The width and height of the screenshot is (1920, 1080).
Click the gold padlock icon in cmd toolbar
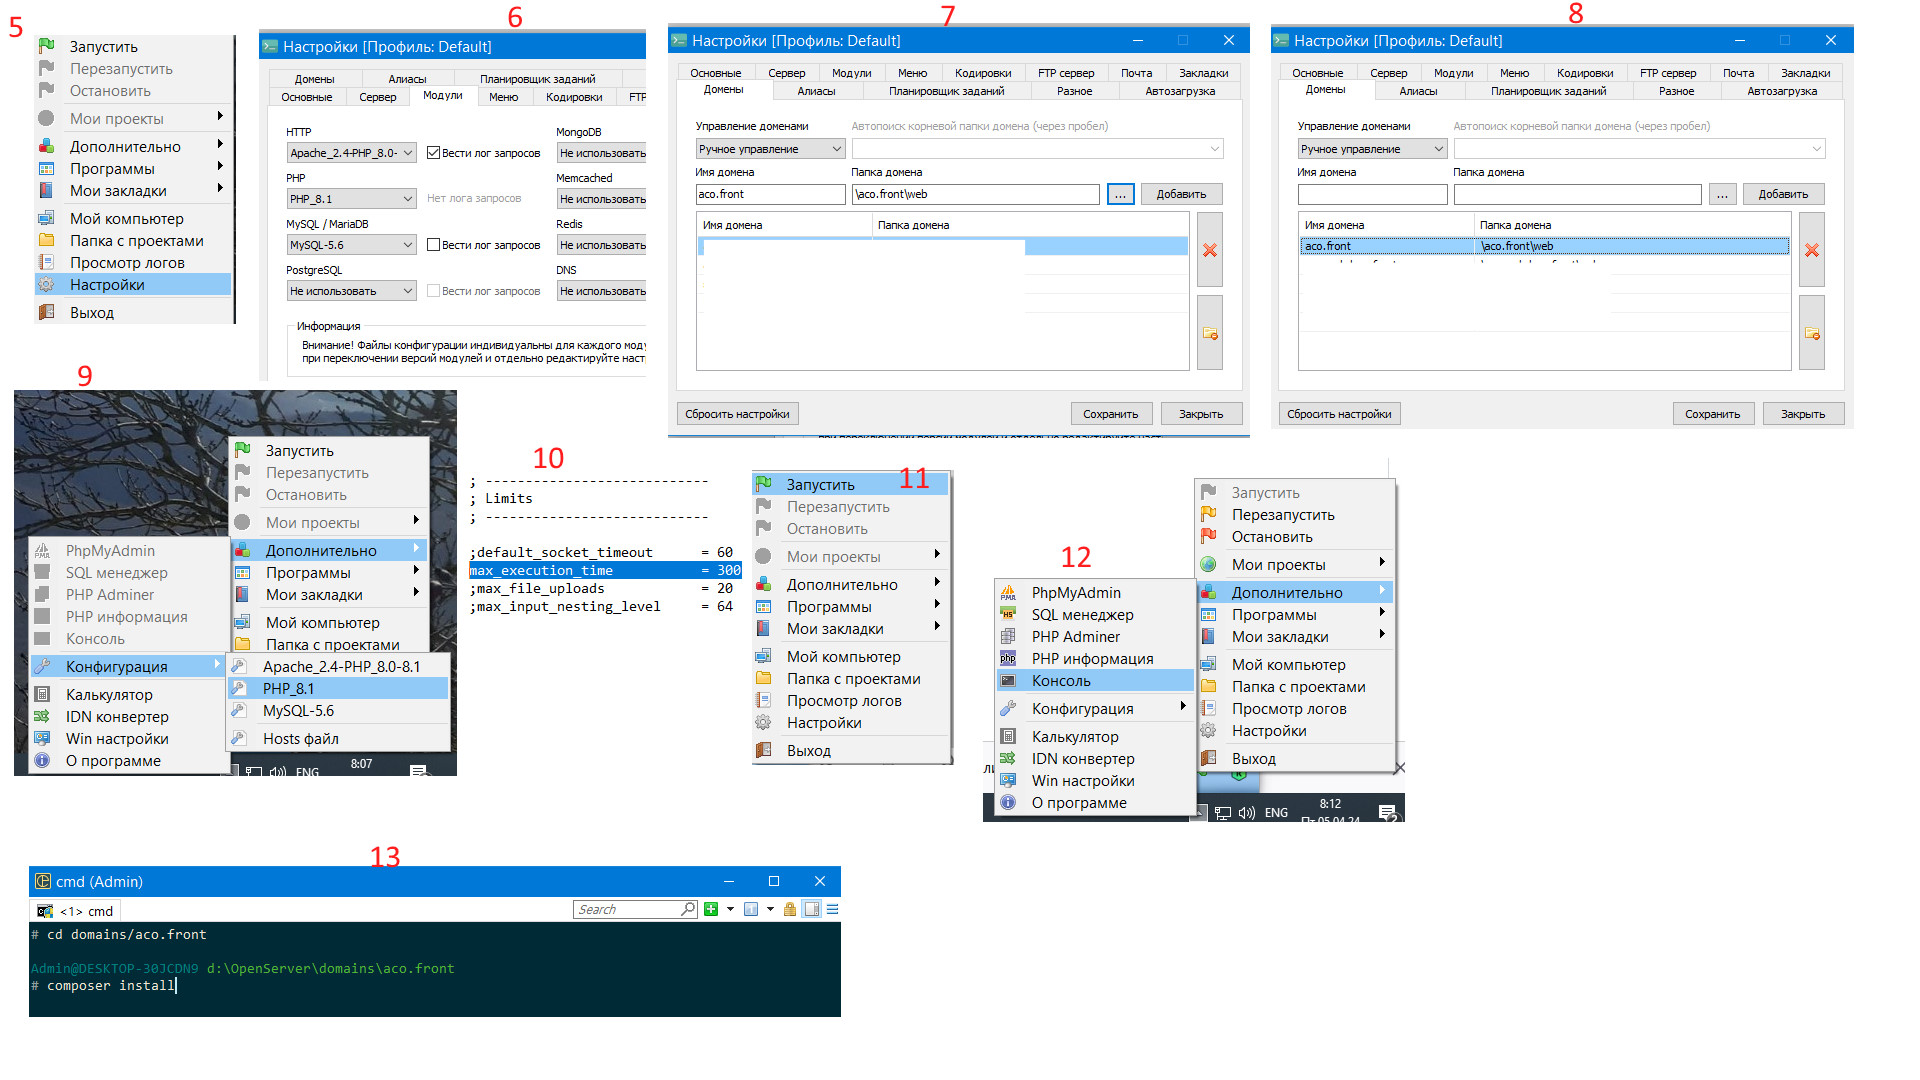point(790,909)
